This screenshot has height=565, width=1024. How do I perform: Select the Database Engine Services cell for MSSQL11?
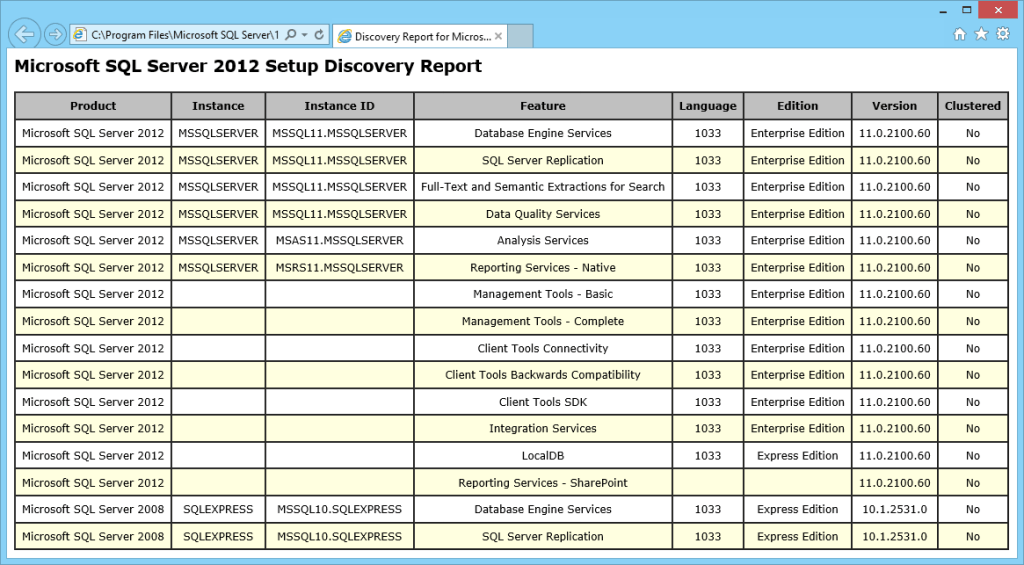(543, 133)
